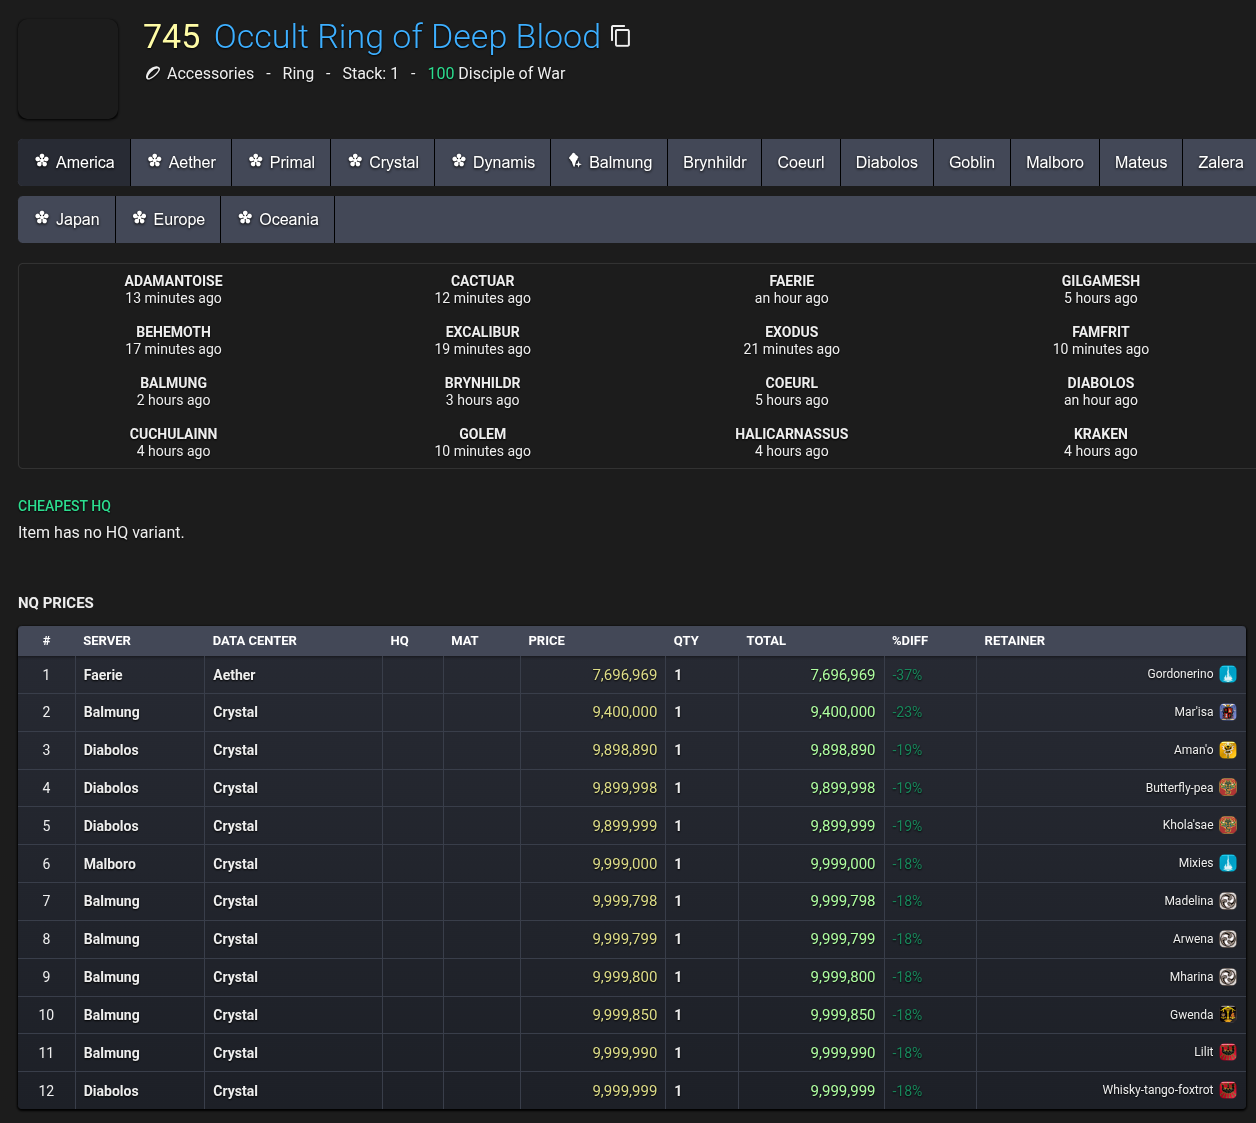Select the Europe region tab
1256x1123 pixels.
(169, 219)
